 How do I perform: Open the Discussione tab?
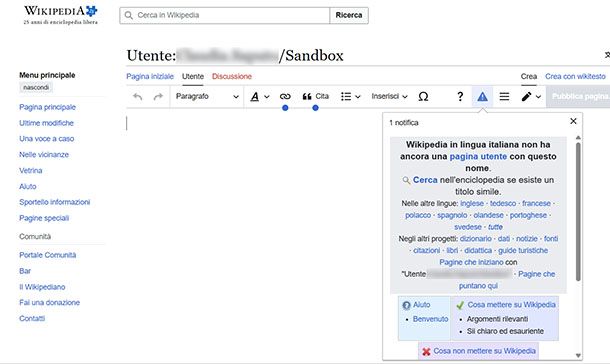[x=232, y=76]
